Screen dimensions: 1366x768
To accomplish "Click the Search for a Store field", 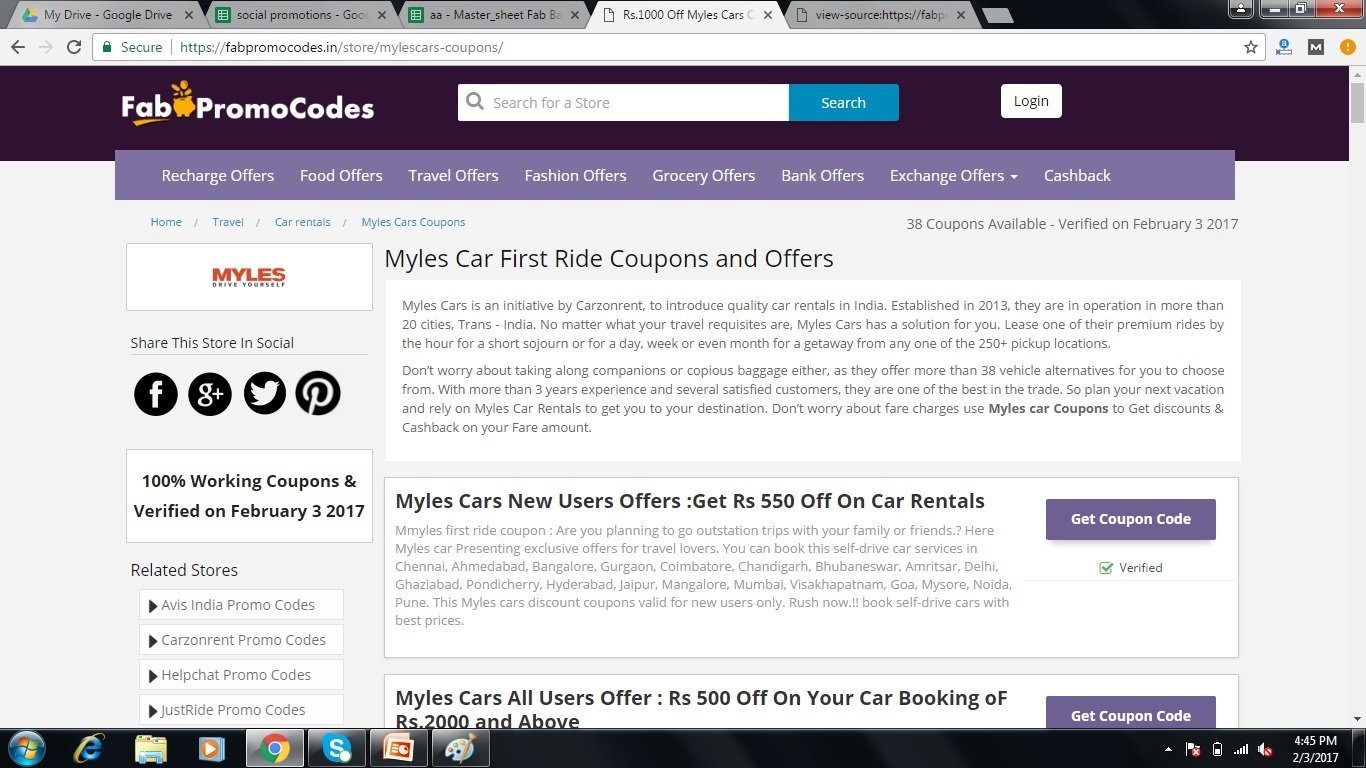I will (623, 102).
